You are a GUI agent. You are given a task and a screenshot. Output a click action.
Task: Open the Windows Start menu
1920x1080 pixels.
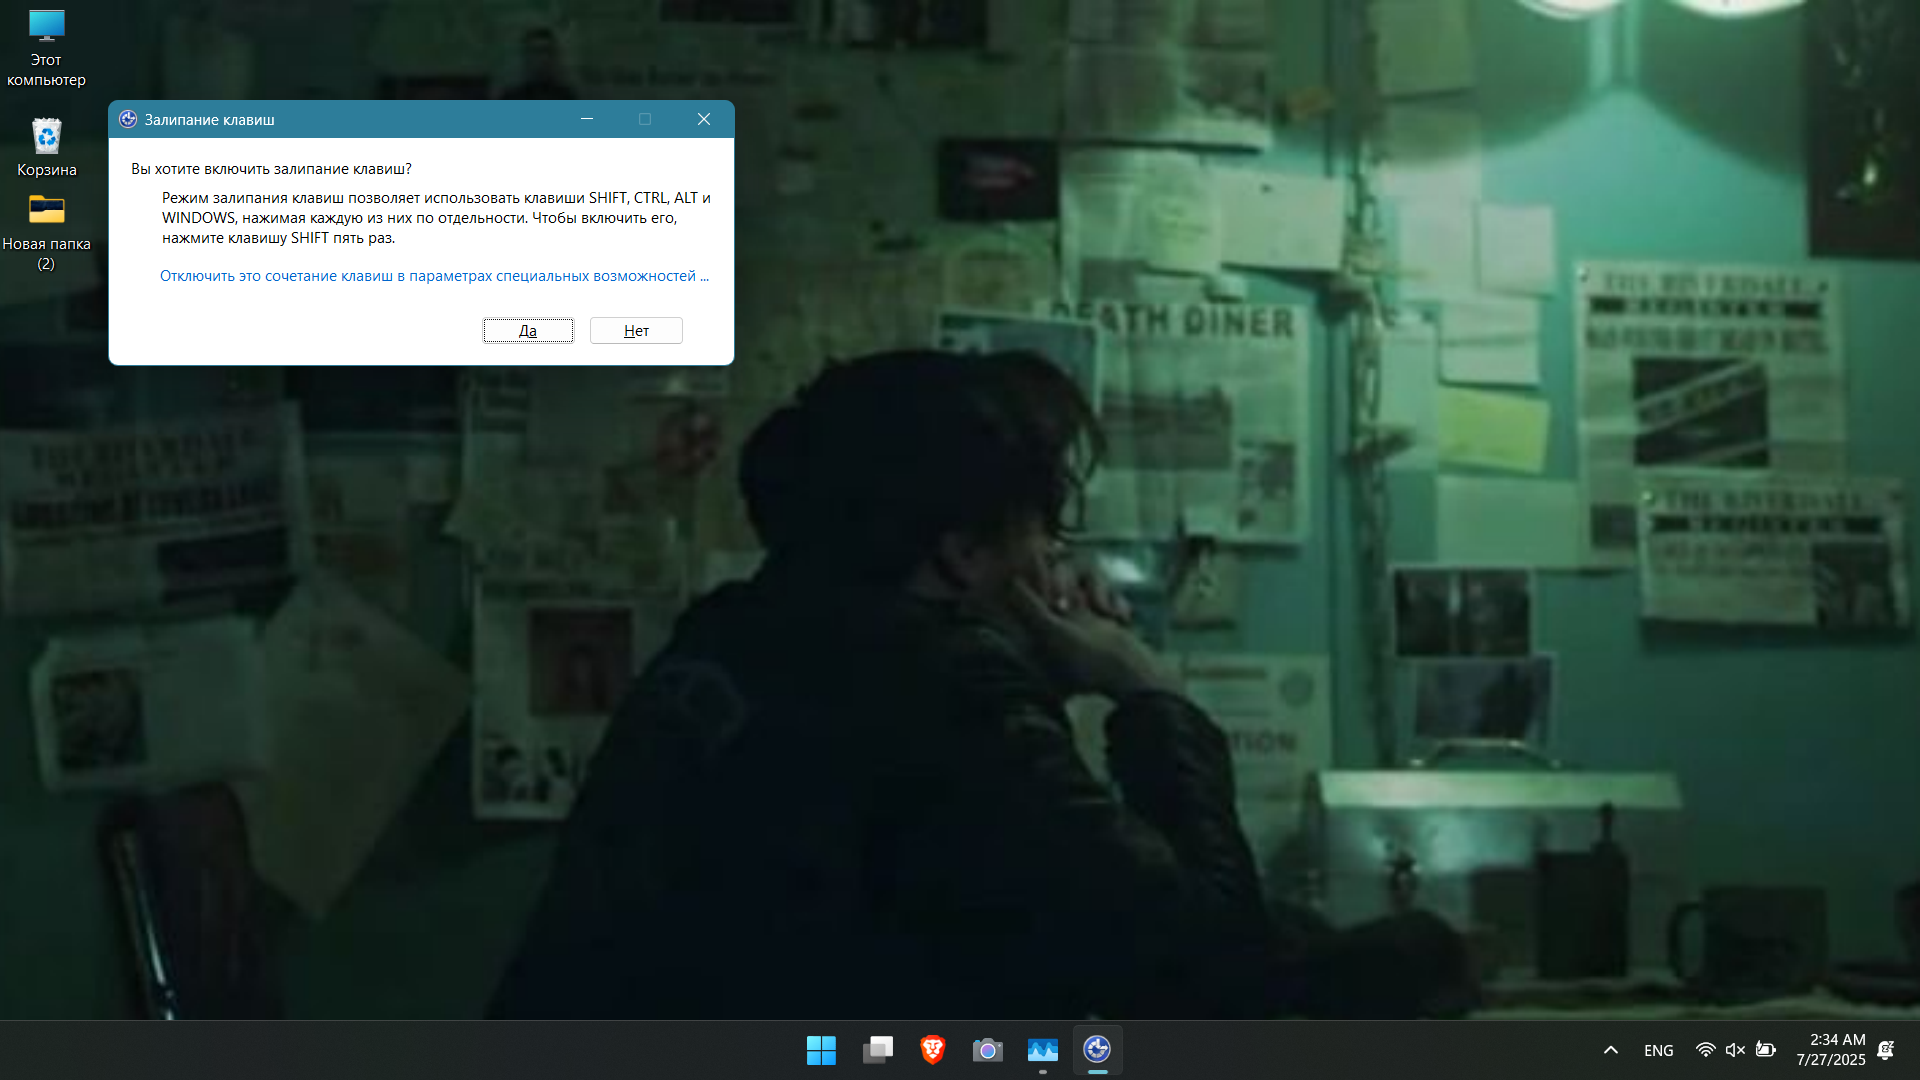tap(821, 1050)
